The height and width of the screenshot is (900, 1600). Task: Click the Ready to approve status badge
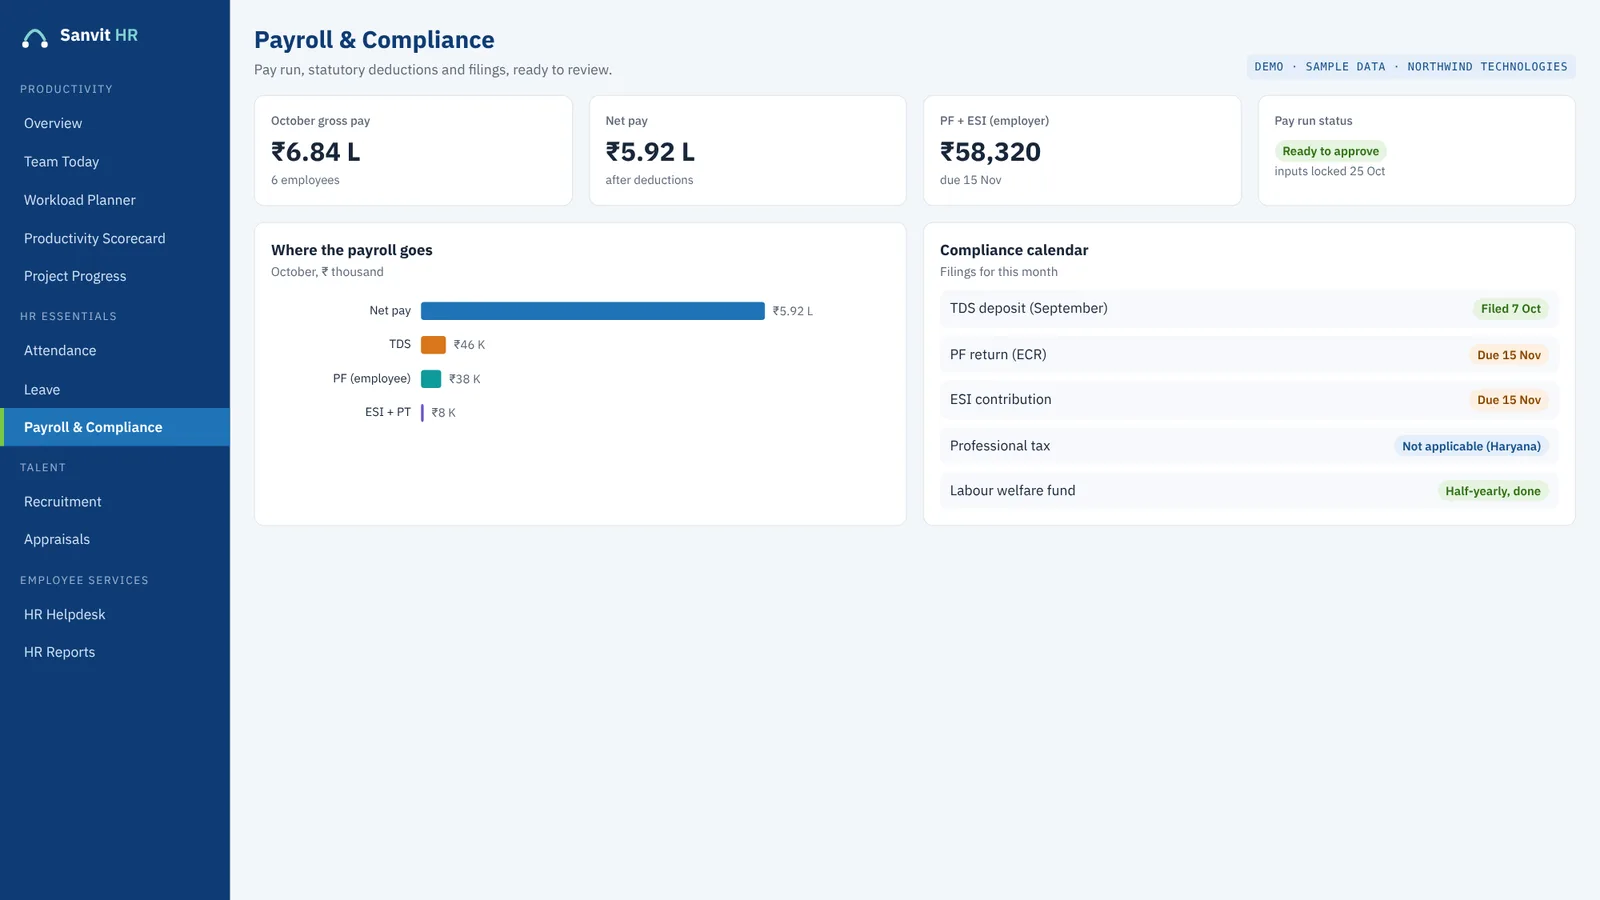pos(1330,151)
